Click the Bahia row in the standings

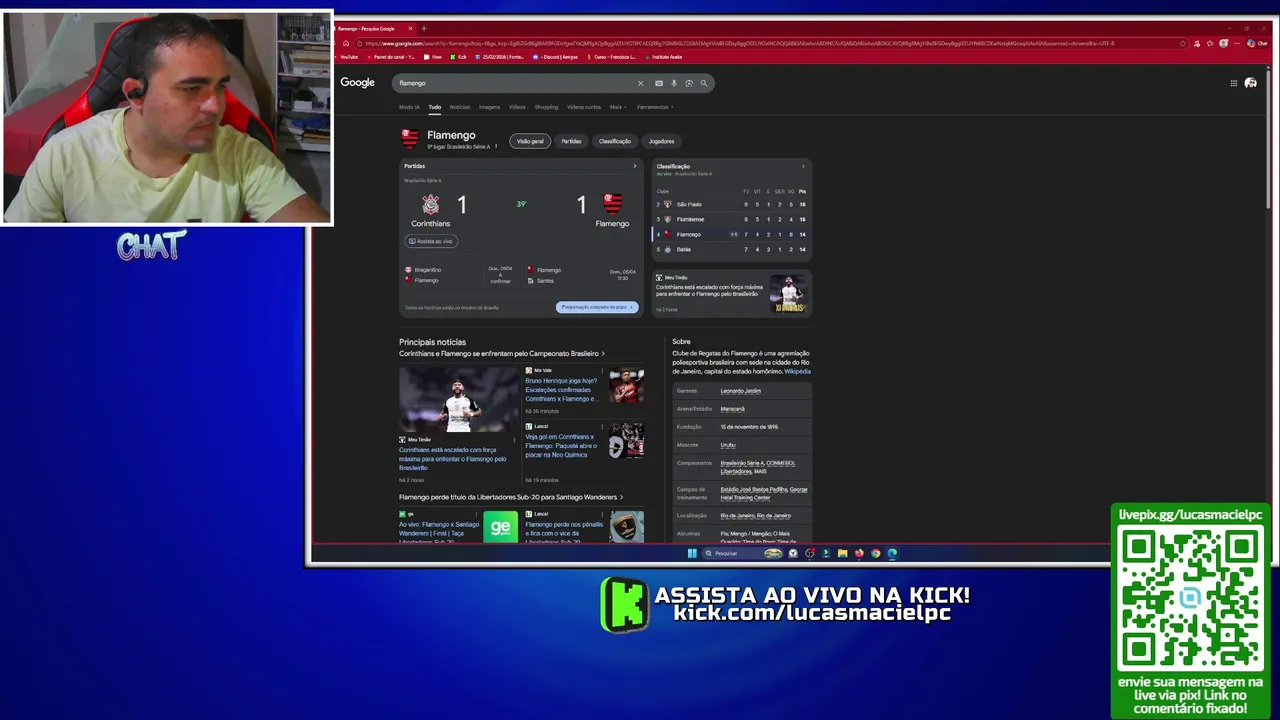731,249
